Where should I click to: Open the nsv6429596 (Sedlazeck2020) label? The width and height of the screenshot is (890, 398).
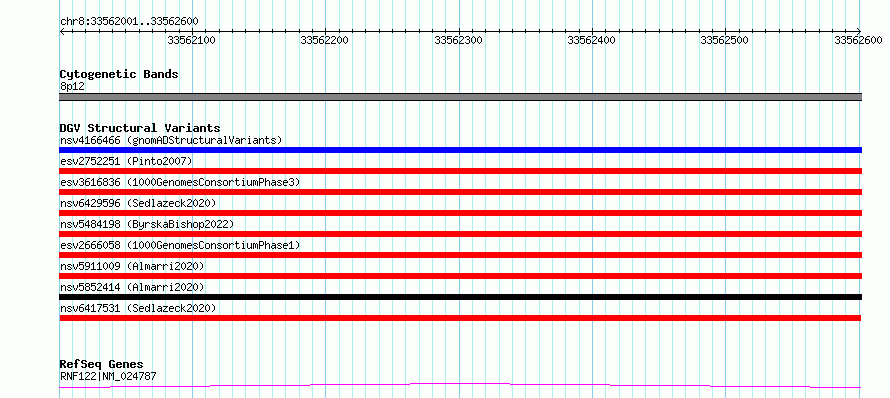click(138, 203)
